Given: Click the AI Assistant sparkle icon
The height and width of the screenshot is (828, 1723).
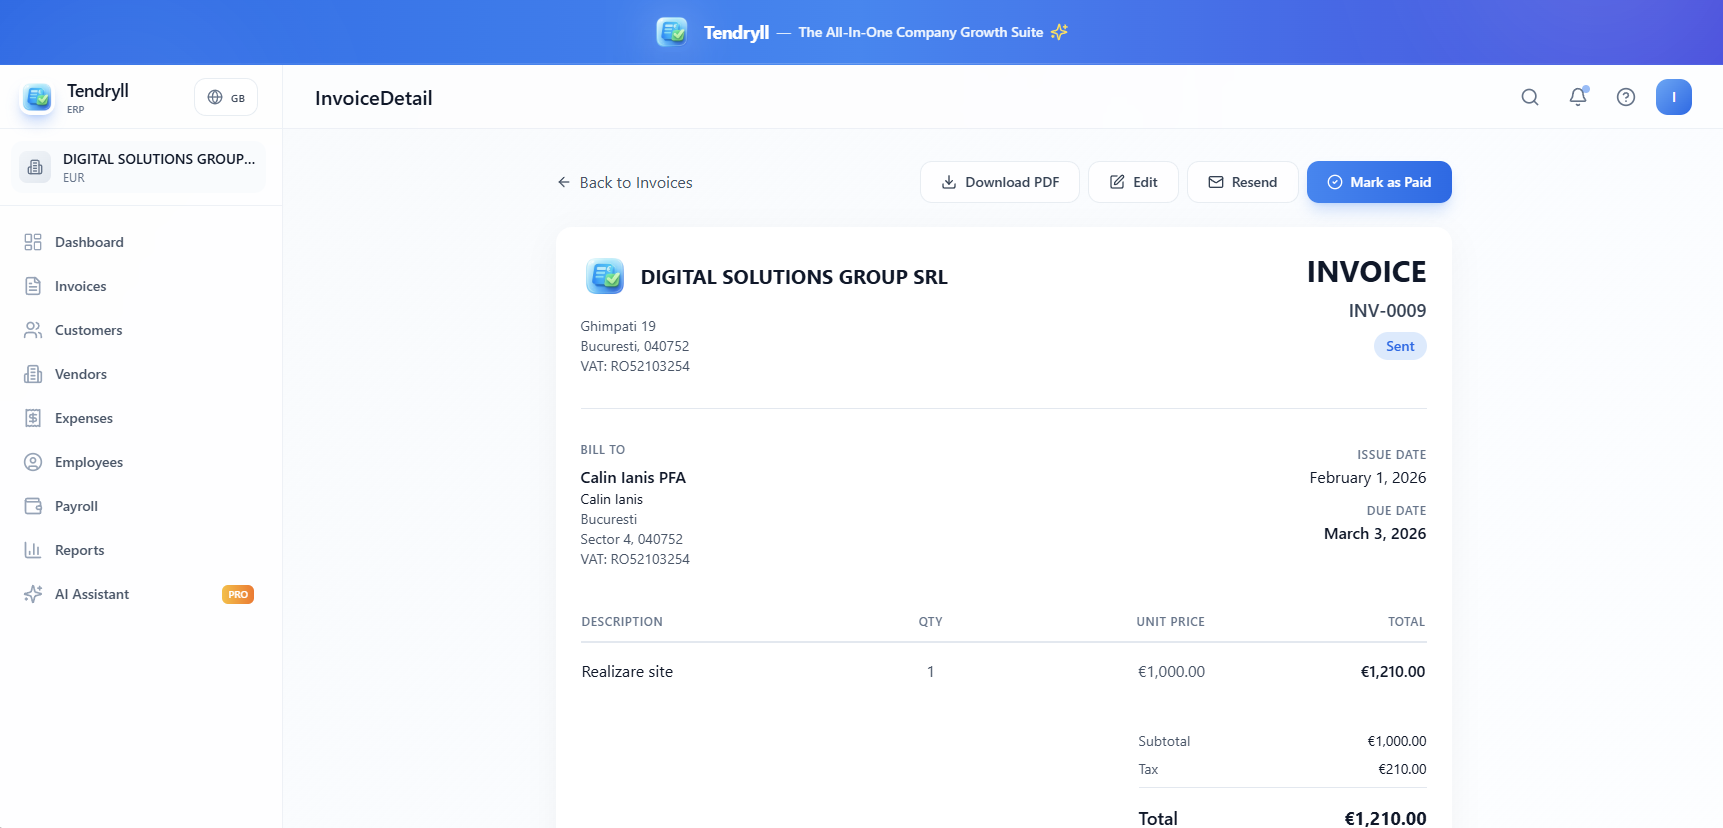Looking at the screenshot, I should (33, 594).
